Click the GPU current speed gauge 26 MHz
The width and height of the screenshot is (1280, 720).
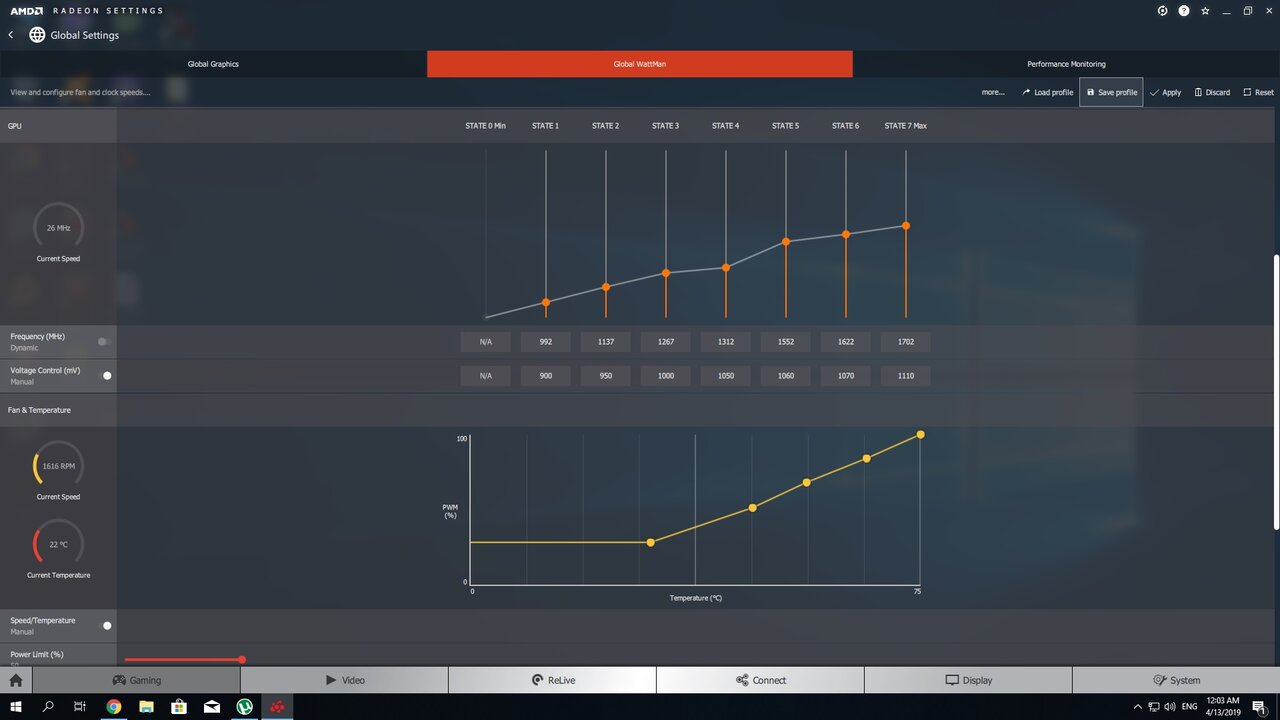click(x=58, y=228)
